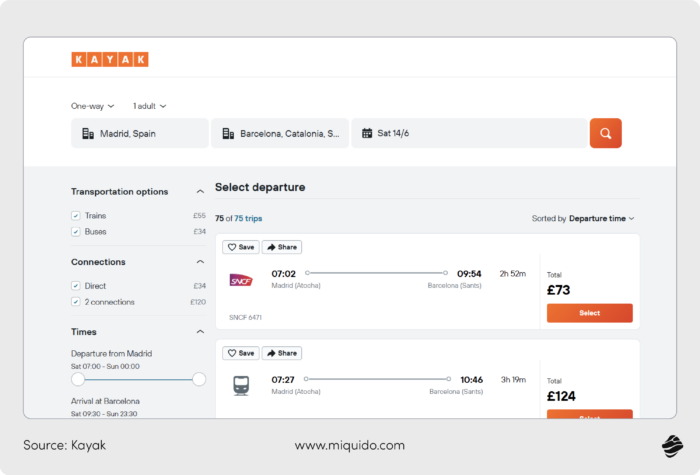Click the calendar icon next to Sat 14/6
This screenshot has width=700, height=475.
(367, 133)
